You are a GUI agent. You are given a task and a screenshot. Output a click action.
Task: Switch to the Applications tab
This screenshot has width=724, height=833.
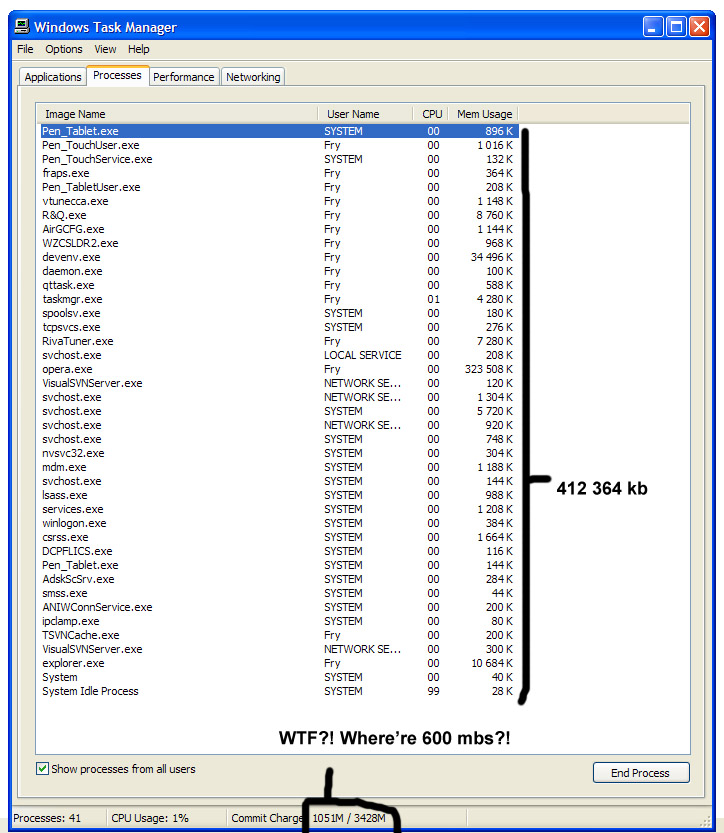[53, 77]
